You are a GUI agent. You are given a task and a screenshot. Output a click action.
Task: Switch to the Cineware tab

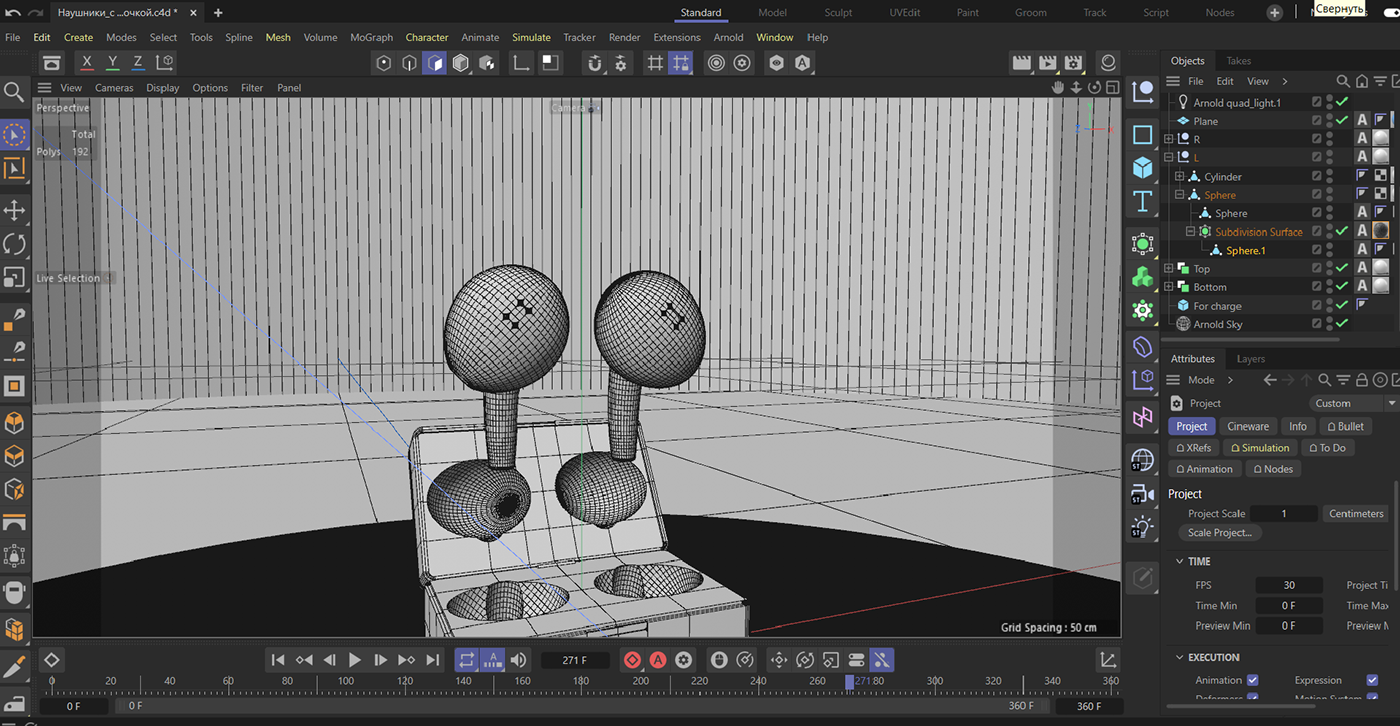coord(1248,426)
